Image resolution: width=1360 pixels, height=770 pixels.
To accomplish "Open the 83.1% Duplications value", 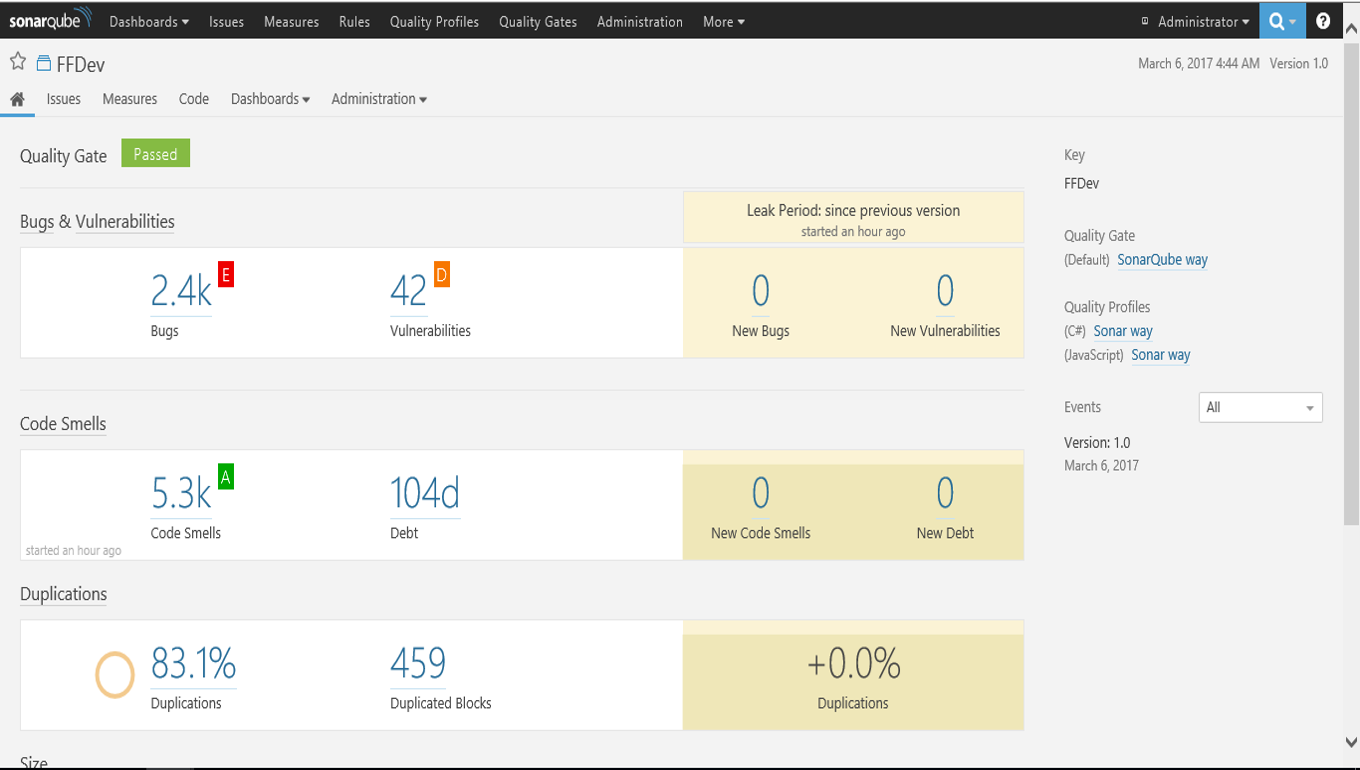I will point(193,663).
